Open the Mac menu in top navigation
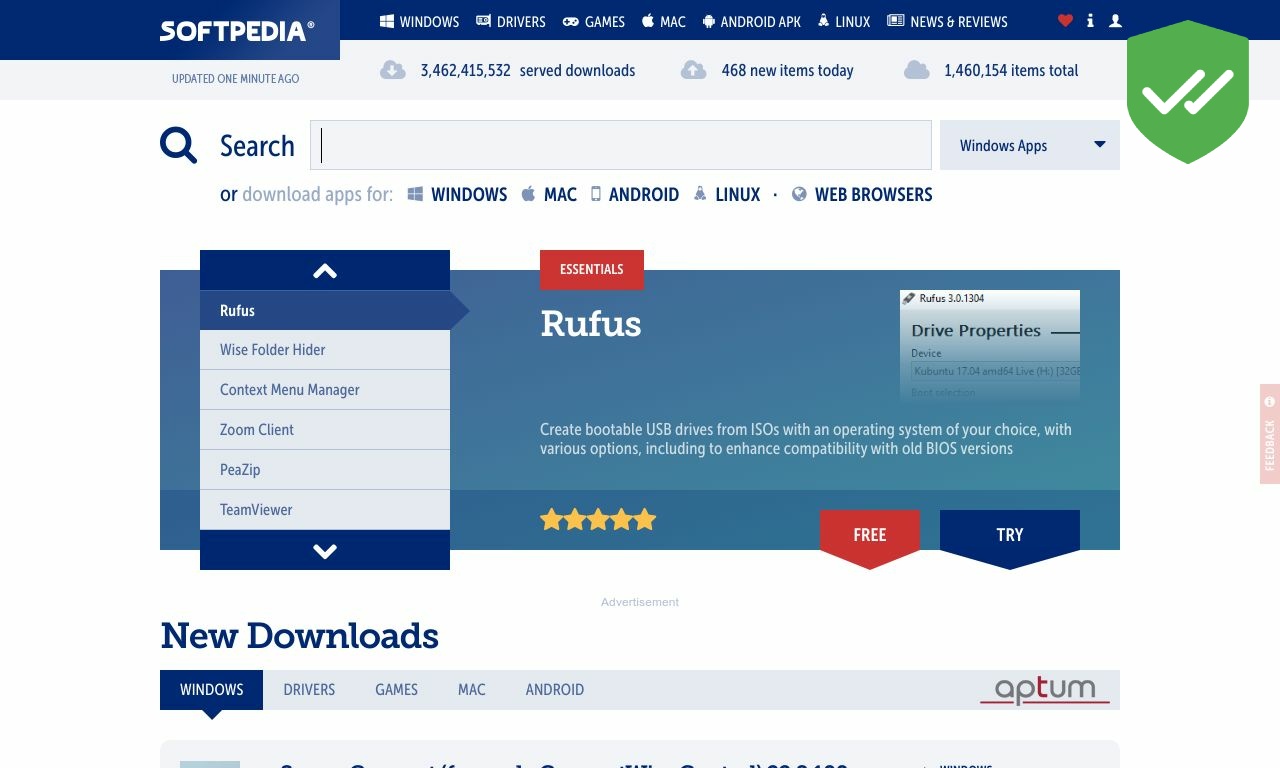The image size is (1280, 768). tap(663, 21)
